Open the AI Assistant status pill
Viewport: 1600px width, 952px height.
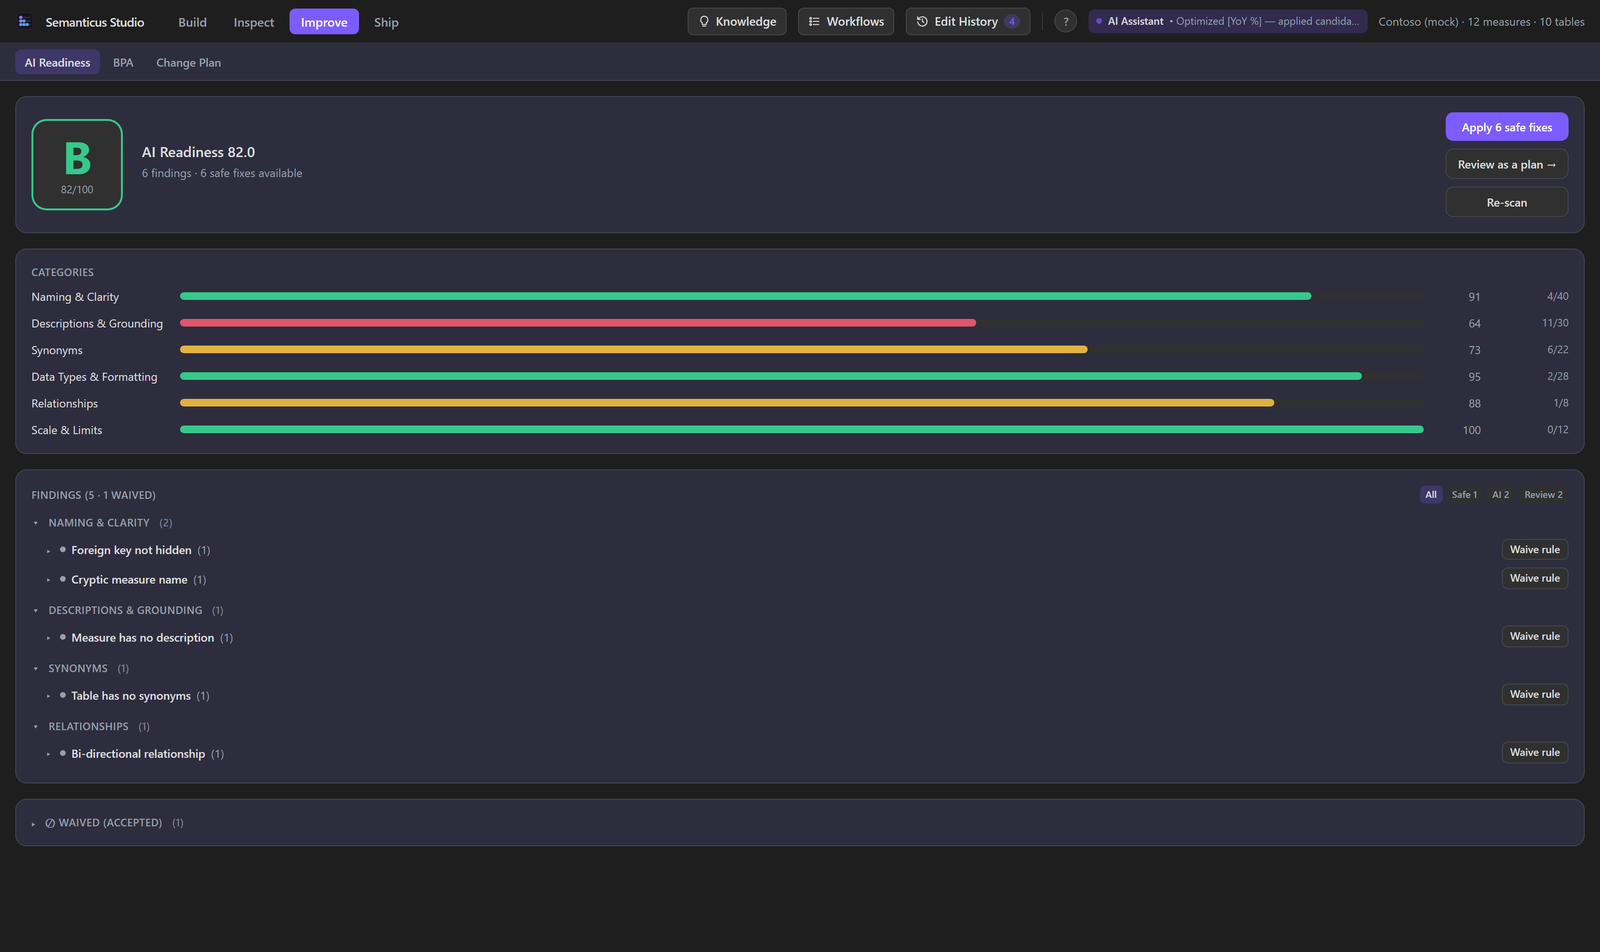coord(1227,21)
